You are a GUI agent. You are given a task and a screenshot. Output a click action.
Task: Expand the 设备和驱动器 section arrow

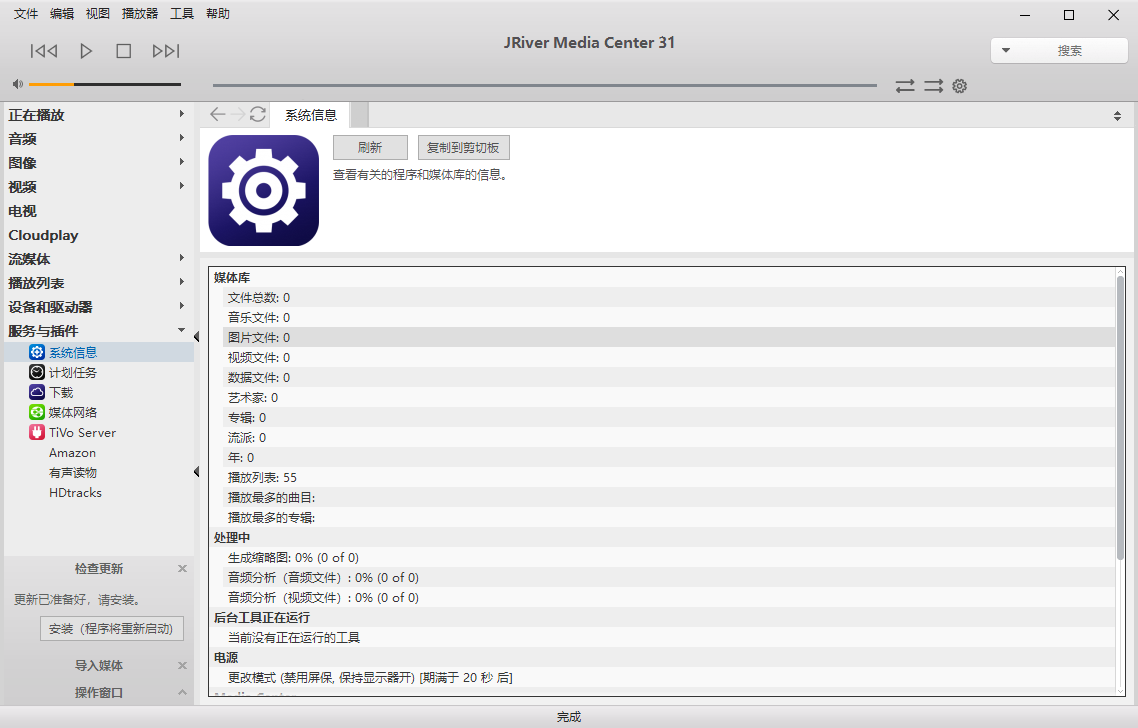click(181, 306)
